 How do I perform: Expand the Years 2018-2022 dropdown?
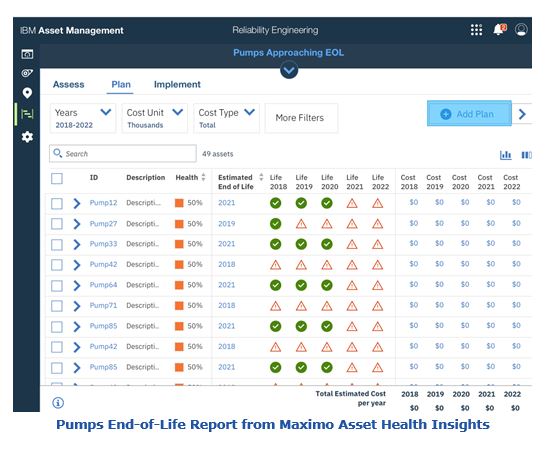tap(83, 118)
